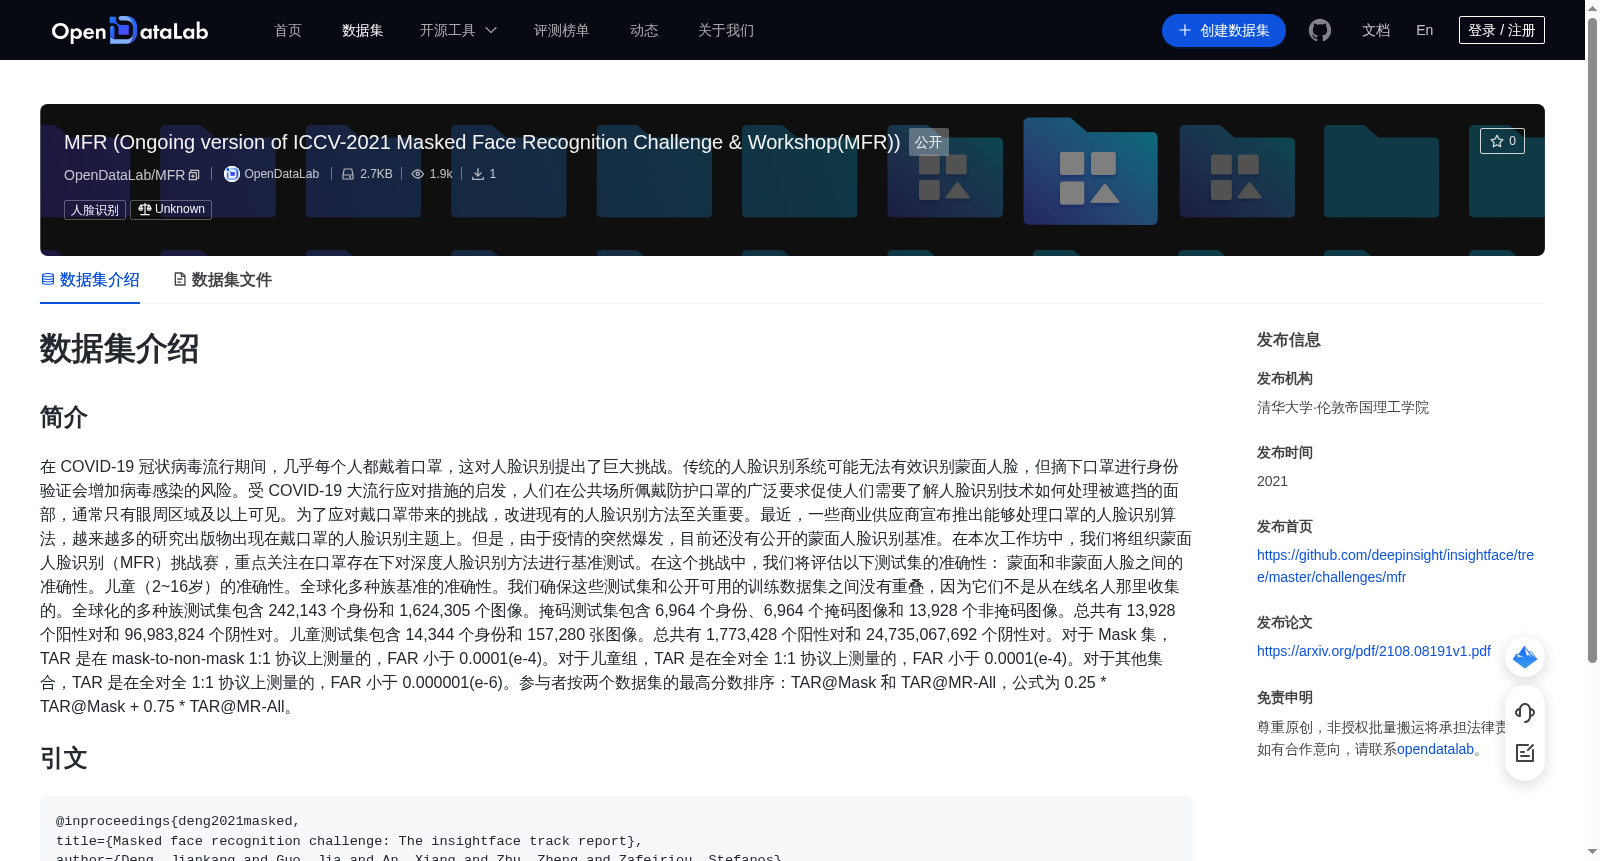Click the vertical scrollbar thumb
Image resolution: width=1600 pixels, height=861 pixels.
(x=1593, y=340)
